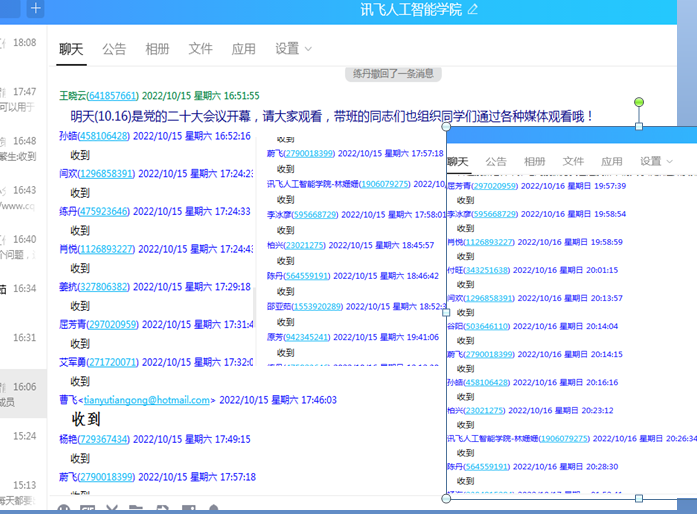The width and height of the screenshot is (697, 514).
Task: Open the 设置 dropdown in main chat
Action: pyautogui.click(x=293, y=48)
